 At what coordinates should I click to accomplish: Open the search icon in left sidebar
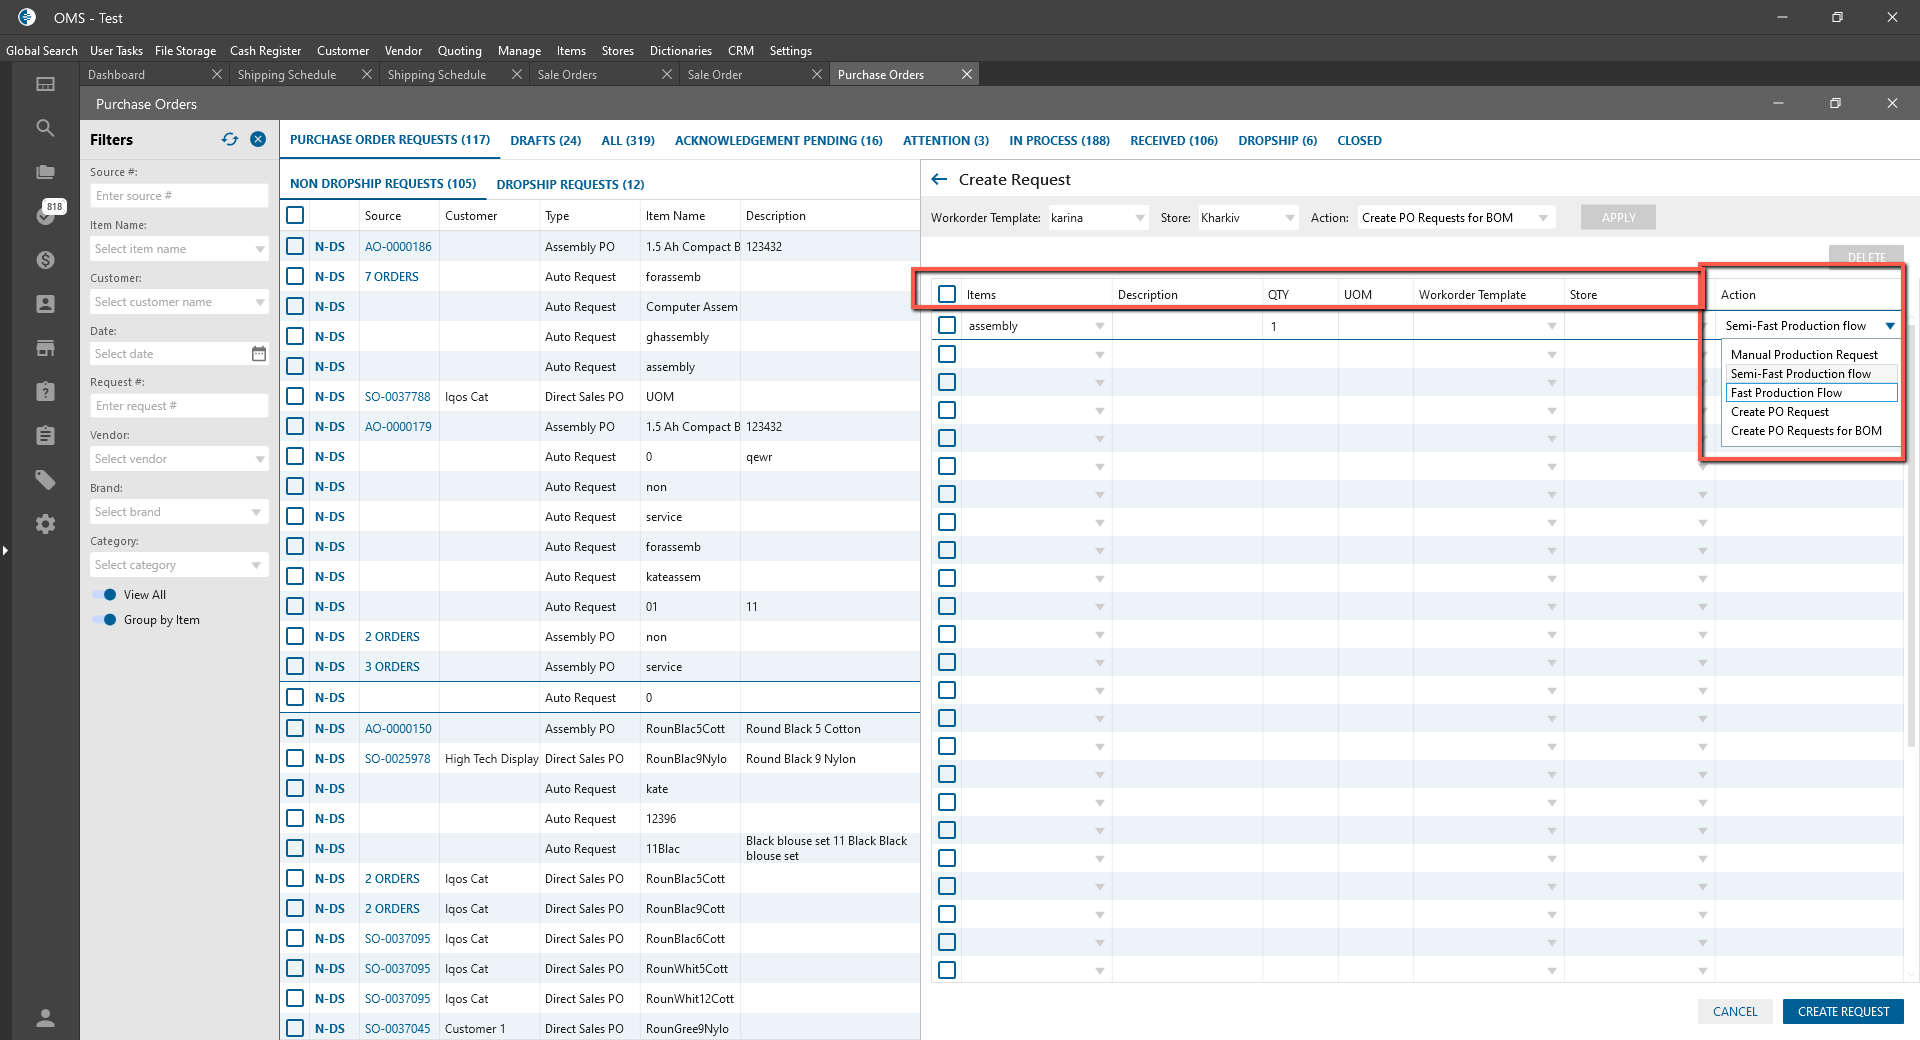(x=45, y=128)
